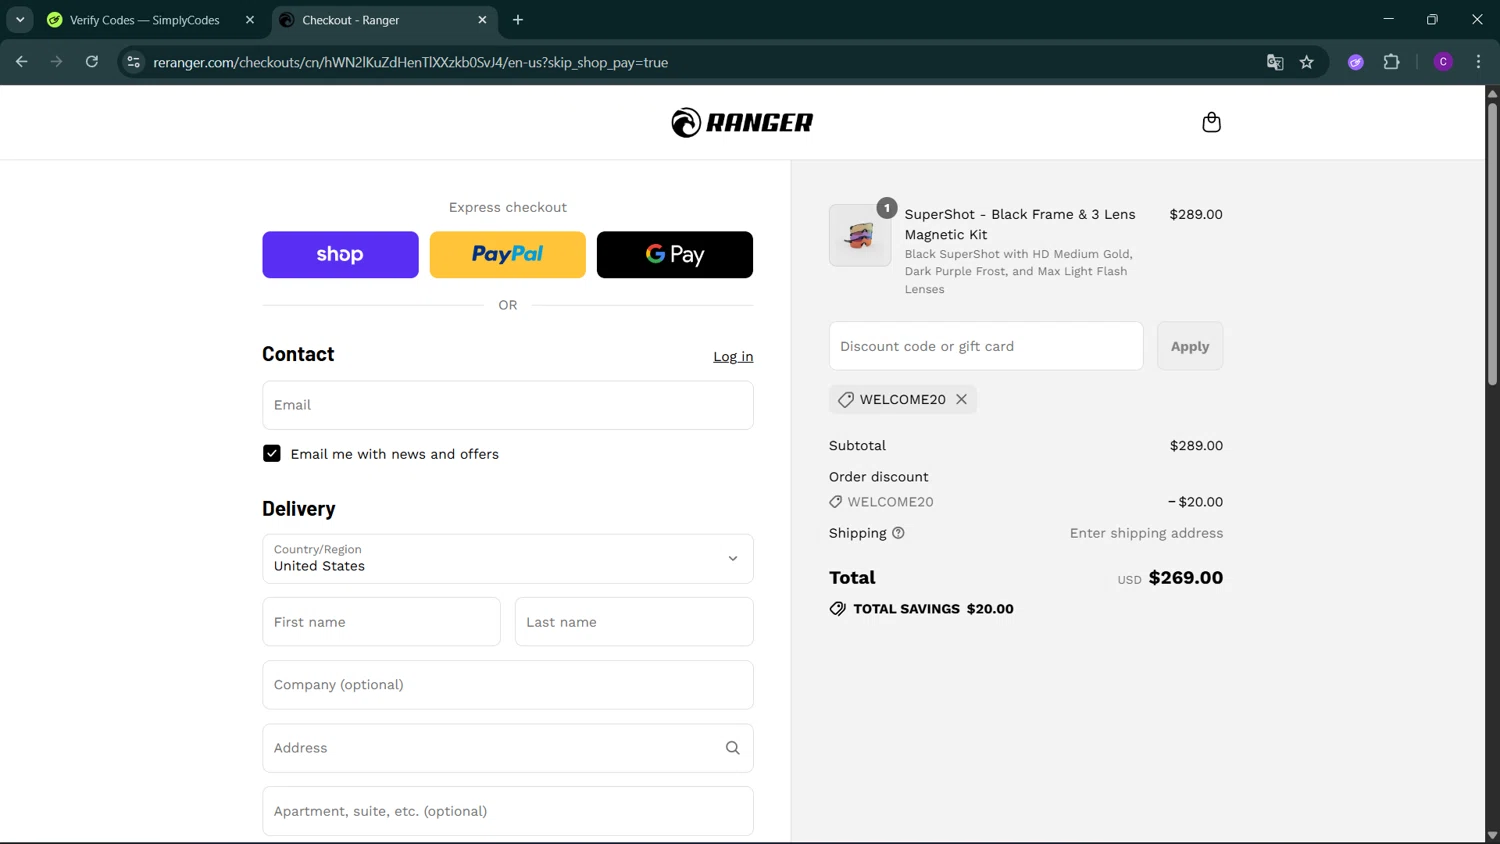Click the total price $269.00
This screenshot has height=844, width=1500.
pos(1185,578)
